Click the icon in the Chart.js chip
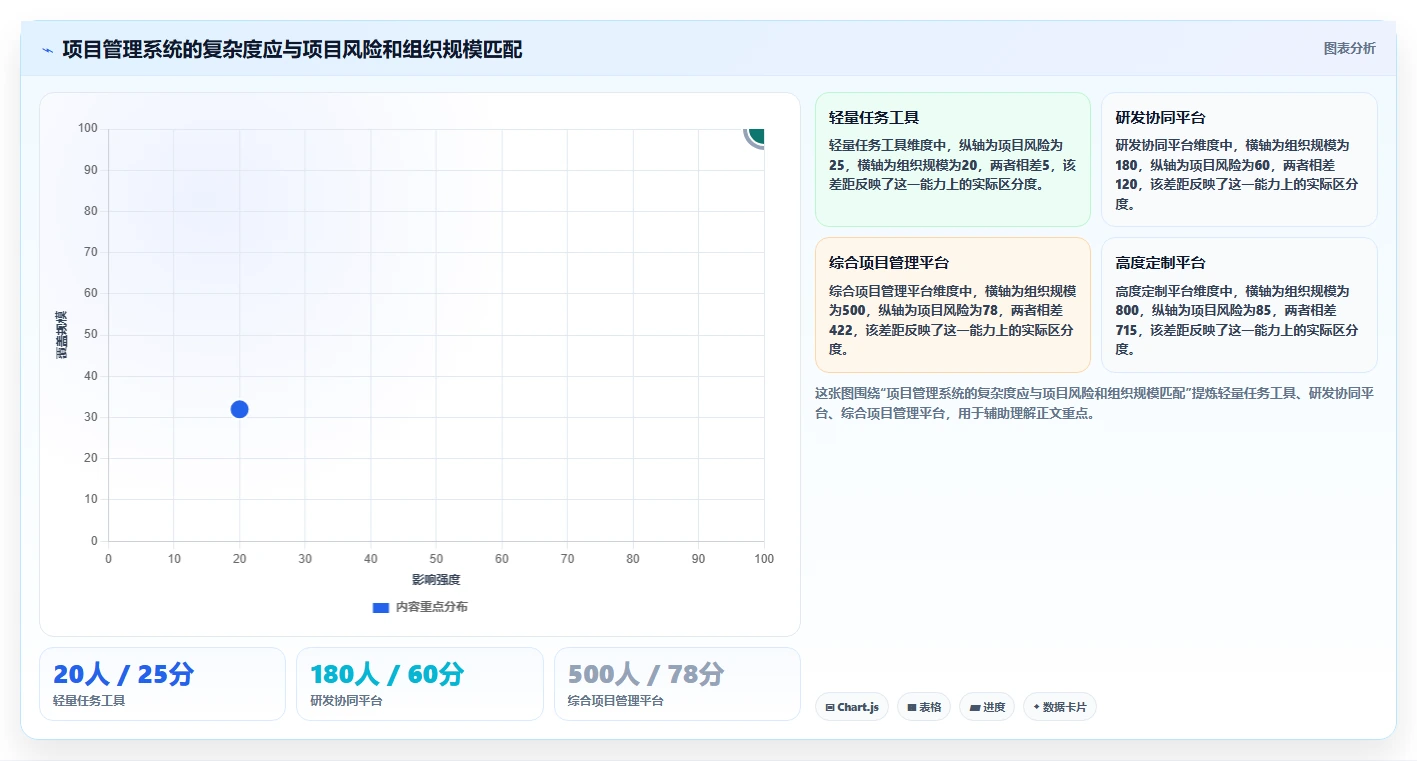Viewport: 1417px width, 761px height. [x=830, y=707]
